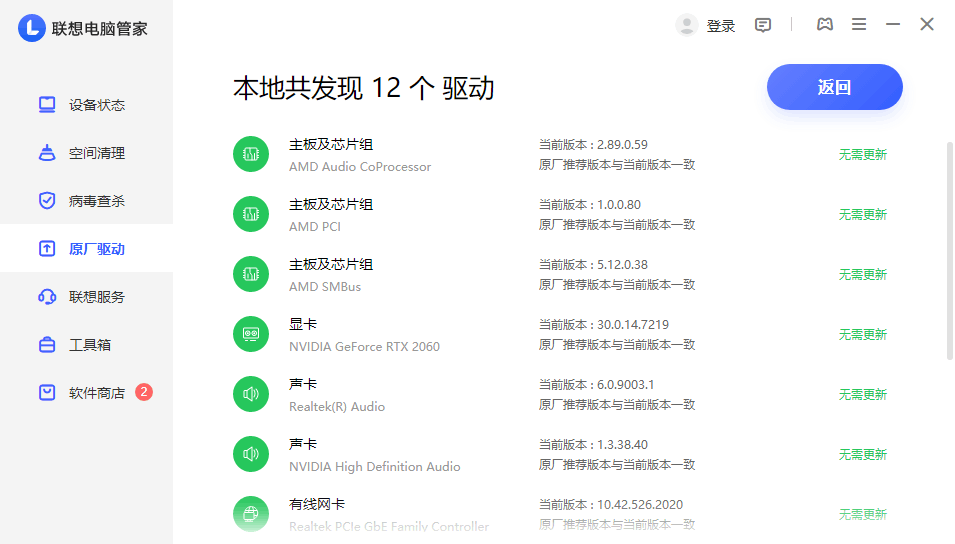This screenshot has height=544, width=955.
Task: Click the 有线网卡 category label
Action: (x=317, y=504)
